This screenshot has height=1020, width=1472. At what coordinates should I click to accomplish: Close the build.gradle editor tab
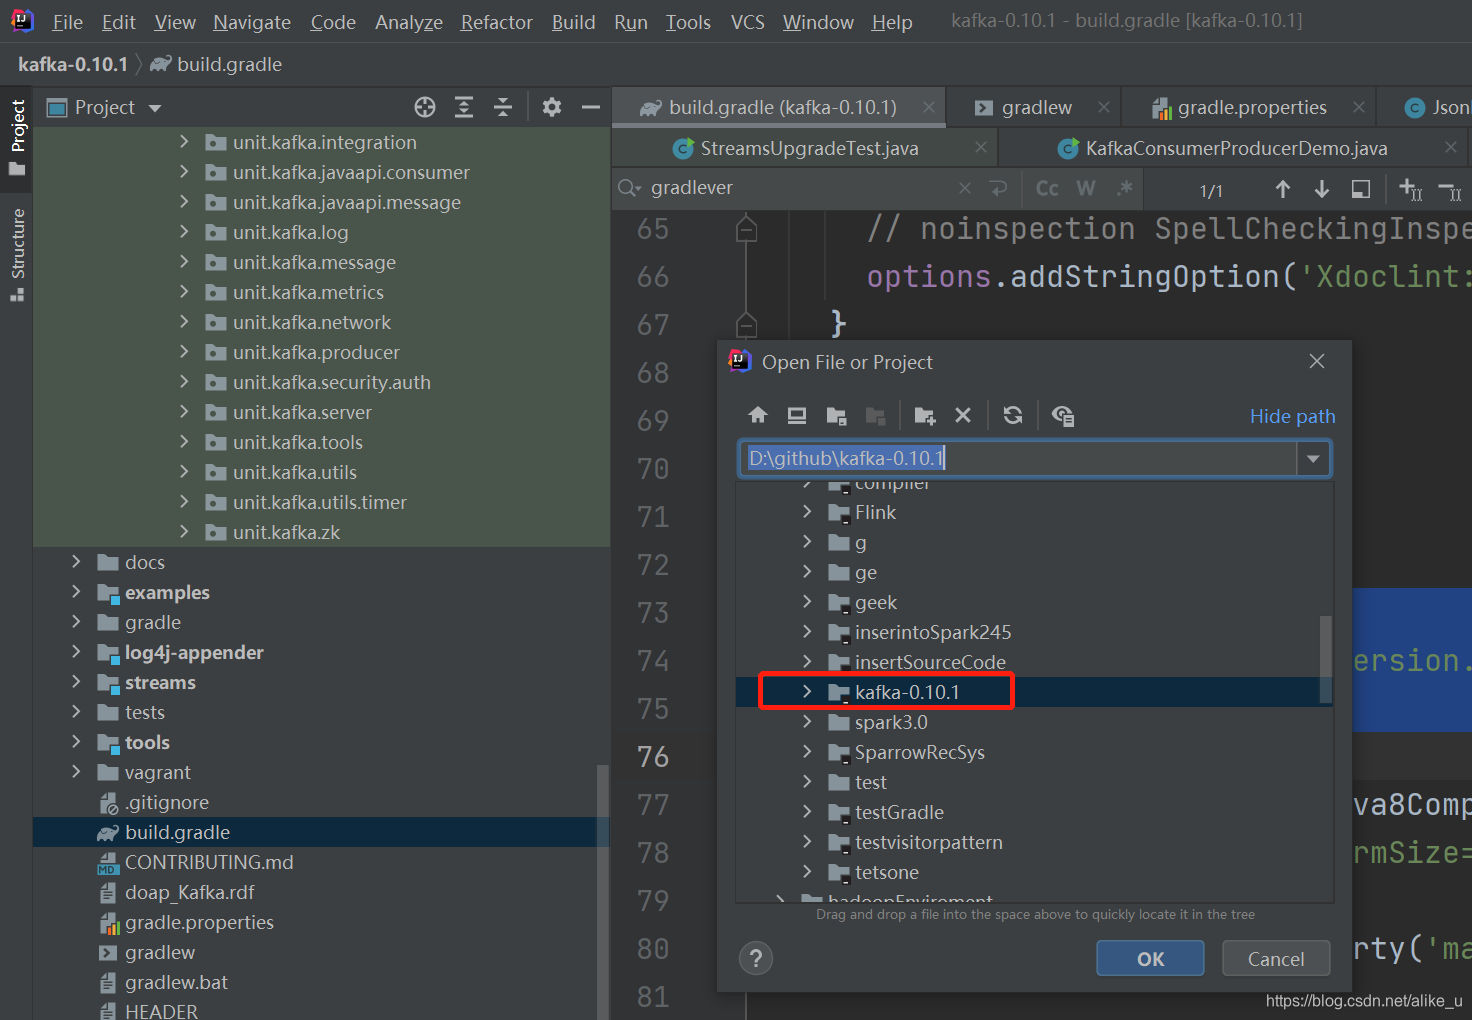click(x=929, y=107)
